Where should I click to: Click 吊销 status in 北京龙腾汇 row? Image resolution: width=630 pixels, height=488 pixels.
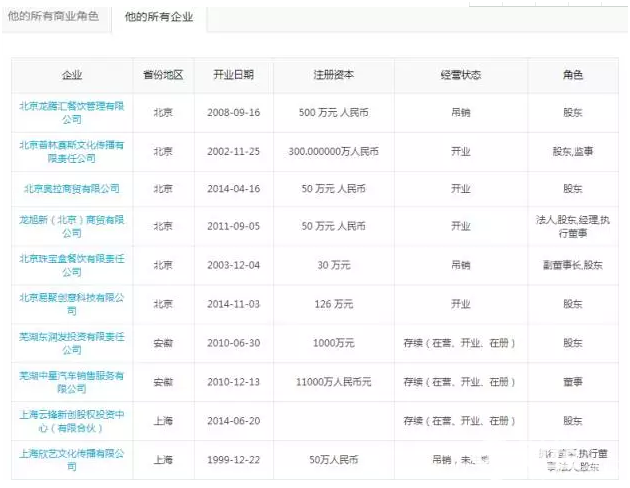click(x=460, y=112)
